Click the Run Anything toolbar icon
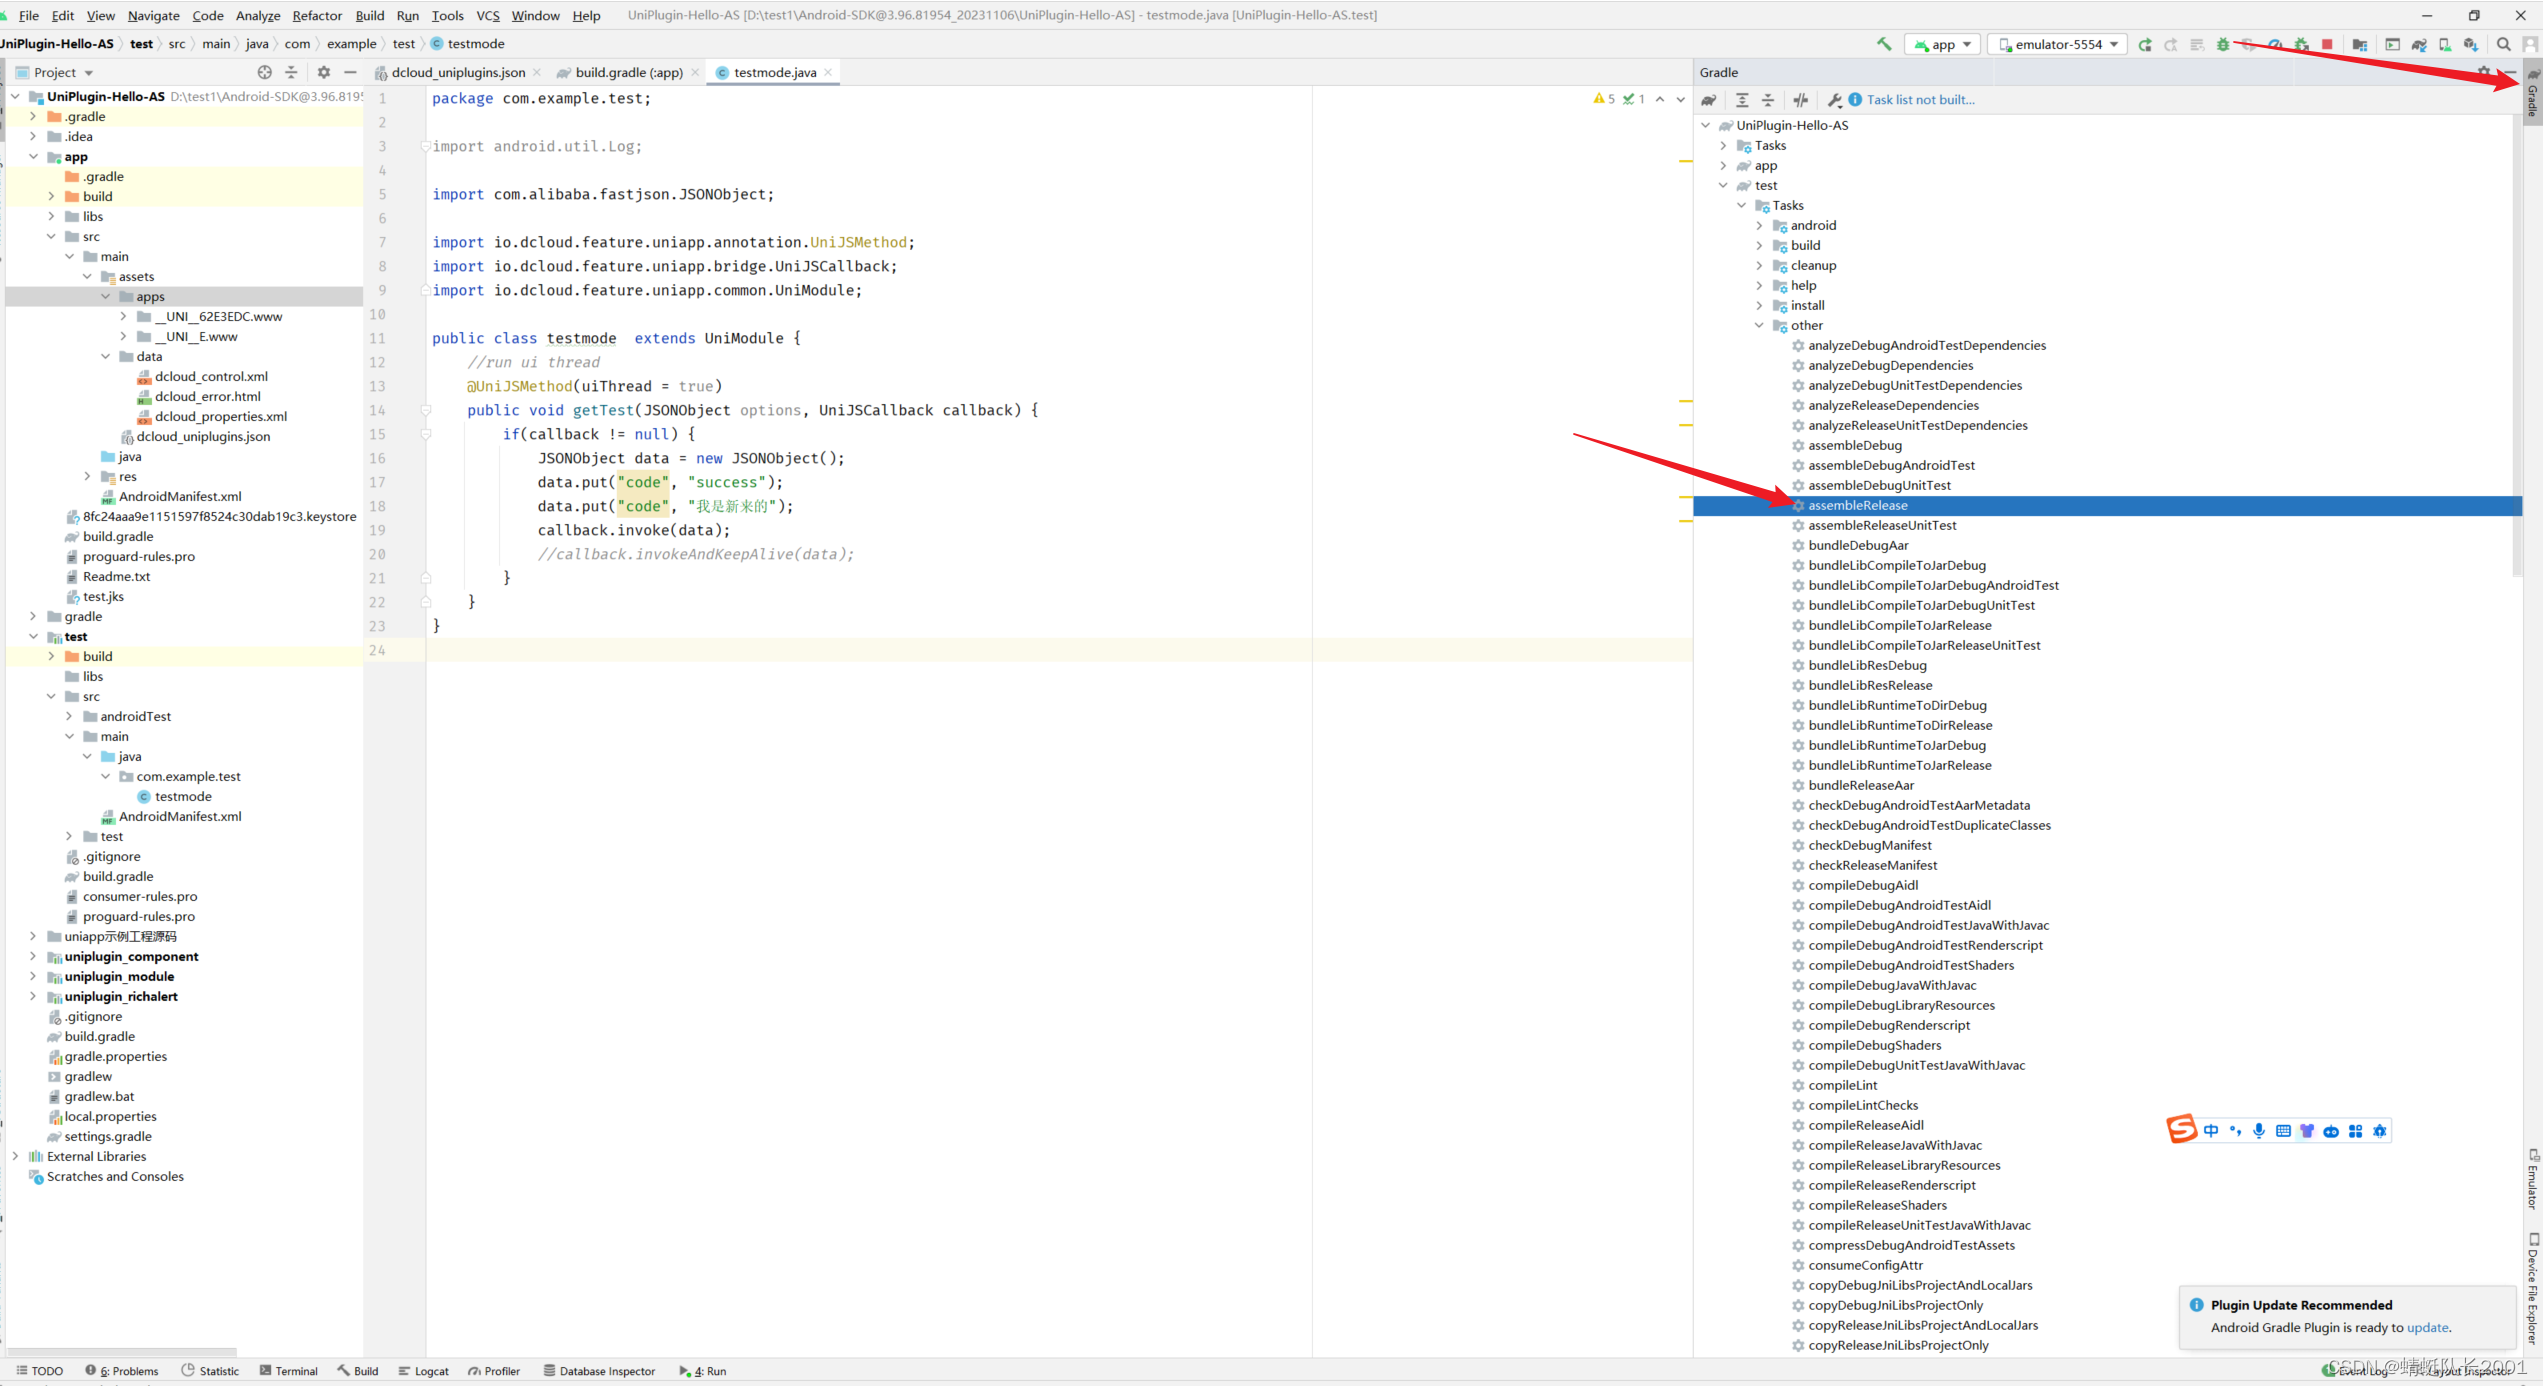The height and width of the screenshot is (1386, 2543). 2393,44
